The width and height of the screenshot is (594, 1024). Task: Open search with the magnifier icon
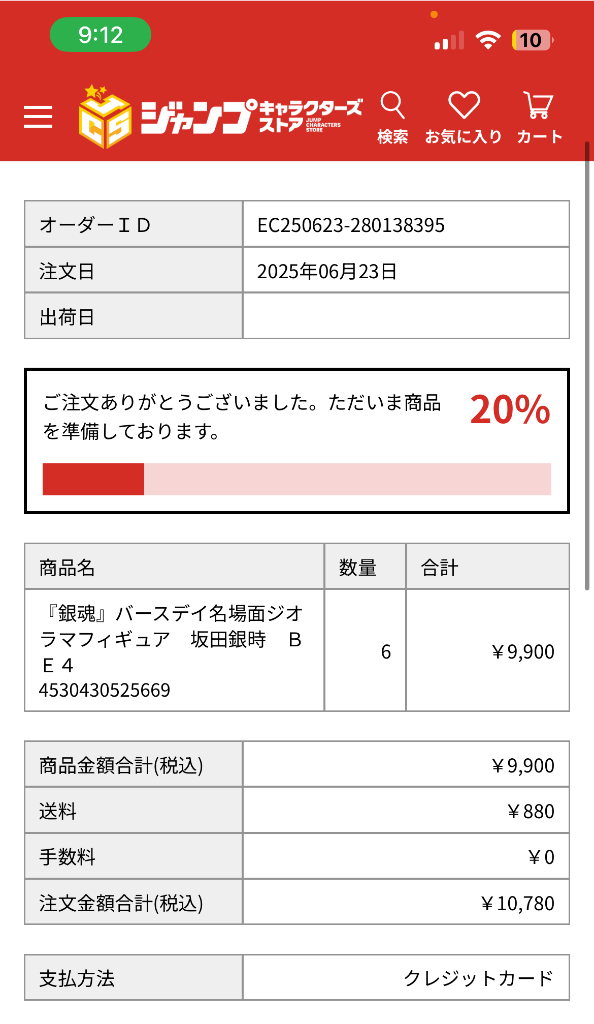[x=393, y=105]
